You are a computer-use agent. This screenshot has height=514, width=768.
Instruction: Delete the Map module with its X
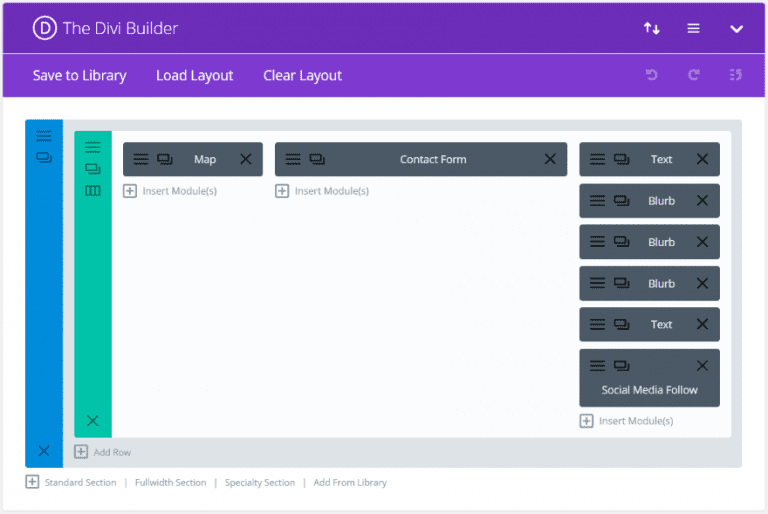[x=245, y=159]
